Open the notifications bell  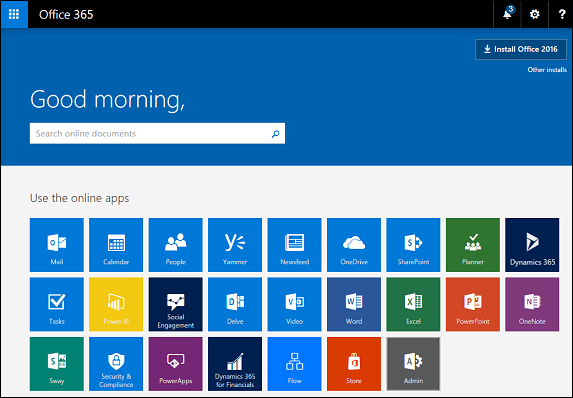(x=507, y=14)
